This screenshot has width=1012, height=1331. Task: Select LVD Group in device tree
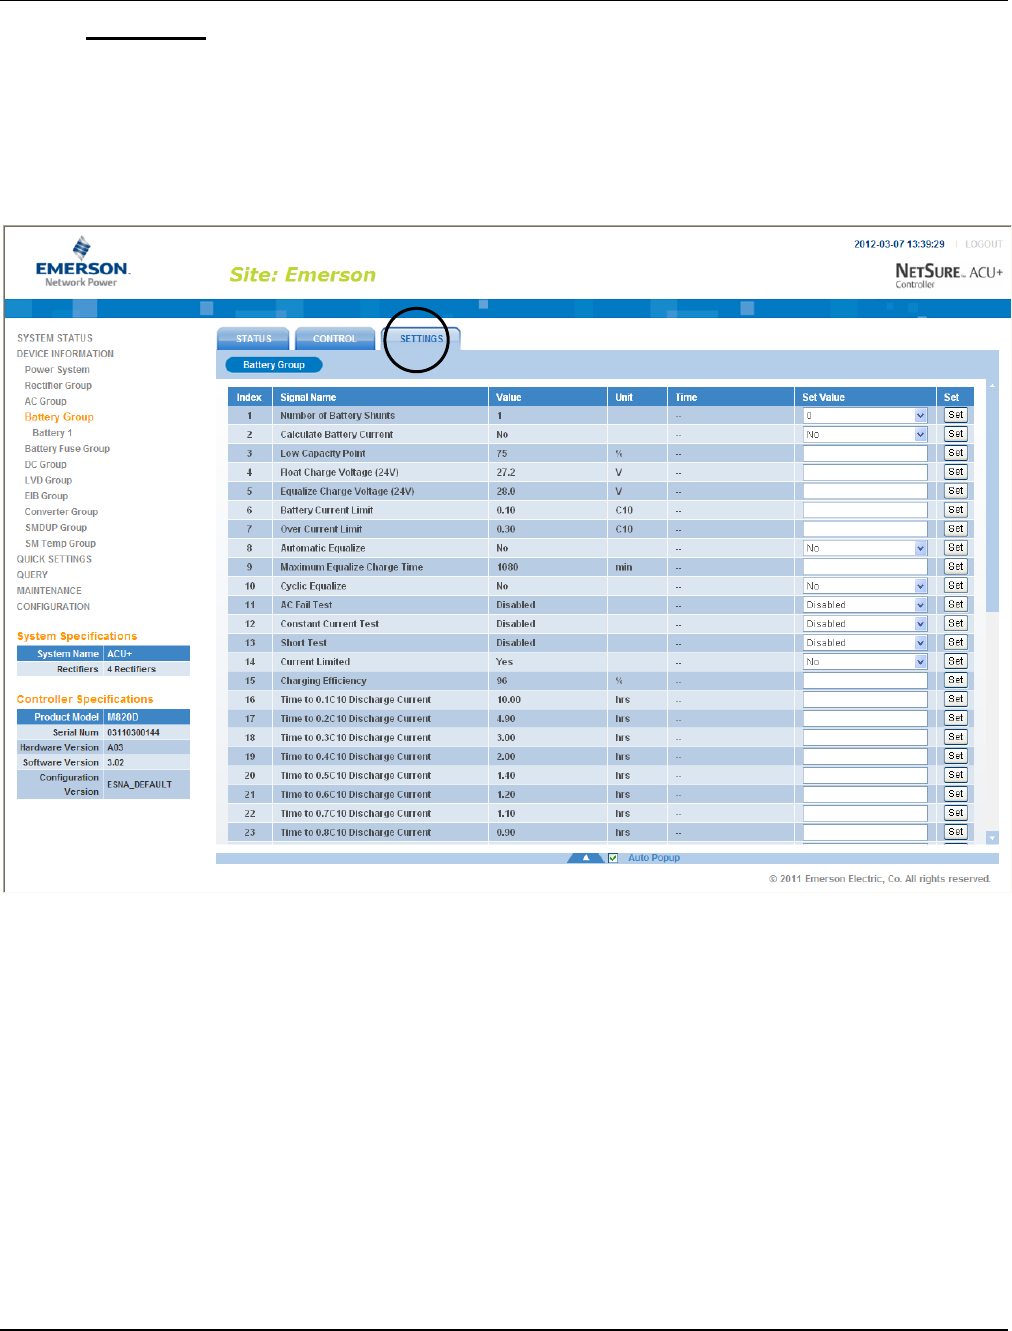coord(48,481)
